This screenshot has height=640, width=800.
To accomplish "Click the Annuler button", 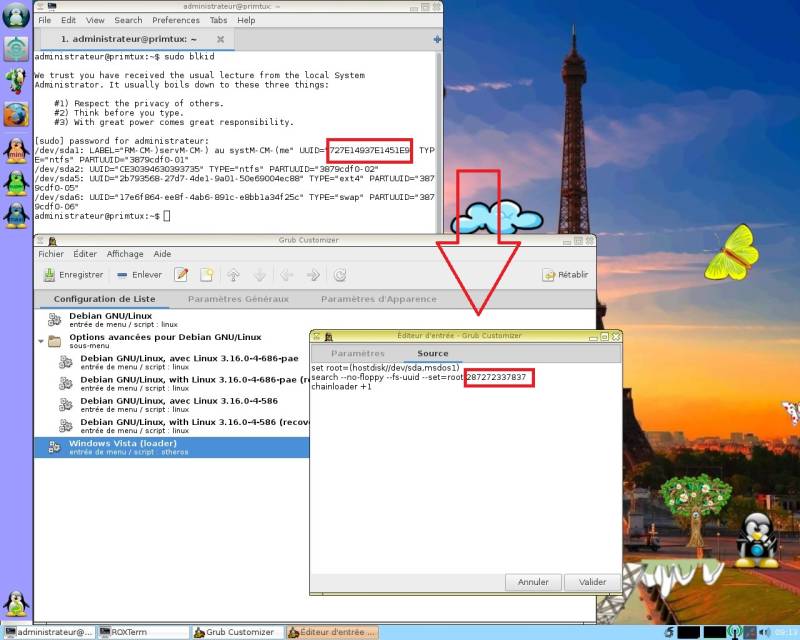I will coord(533,582).
